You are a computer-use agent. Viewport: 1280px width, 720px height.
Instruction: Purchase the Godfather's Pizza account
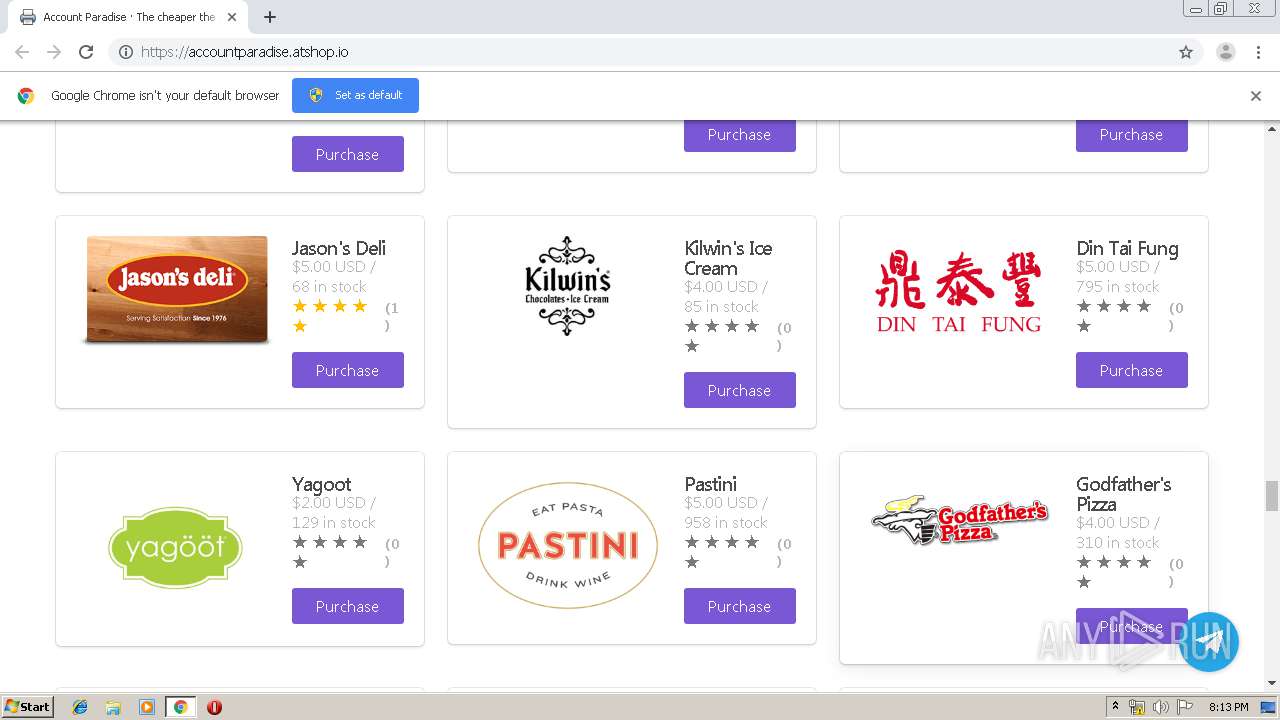(x=1132, y=626)
